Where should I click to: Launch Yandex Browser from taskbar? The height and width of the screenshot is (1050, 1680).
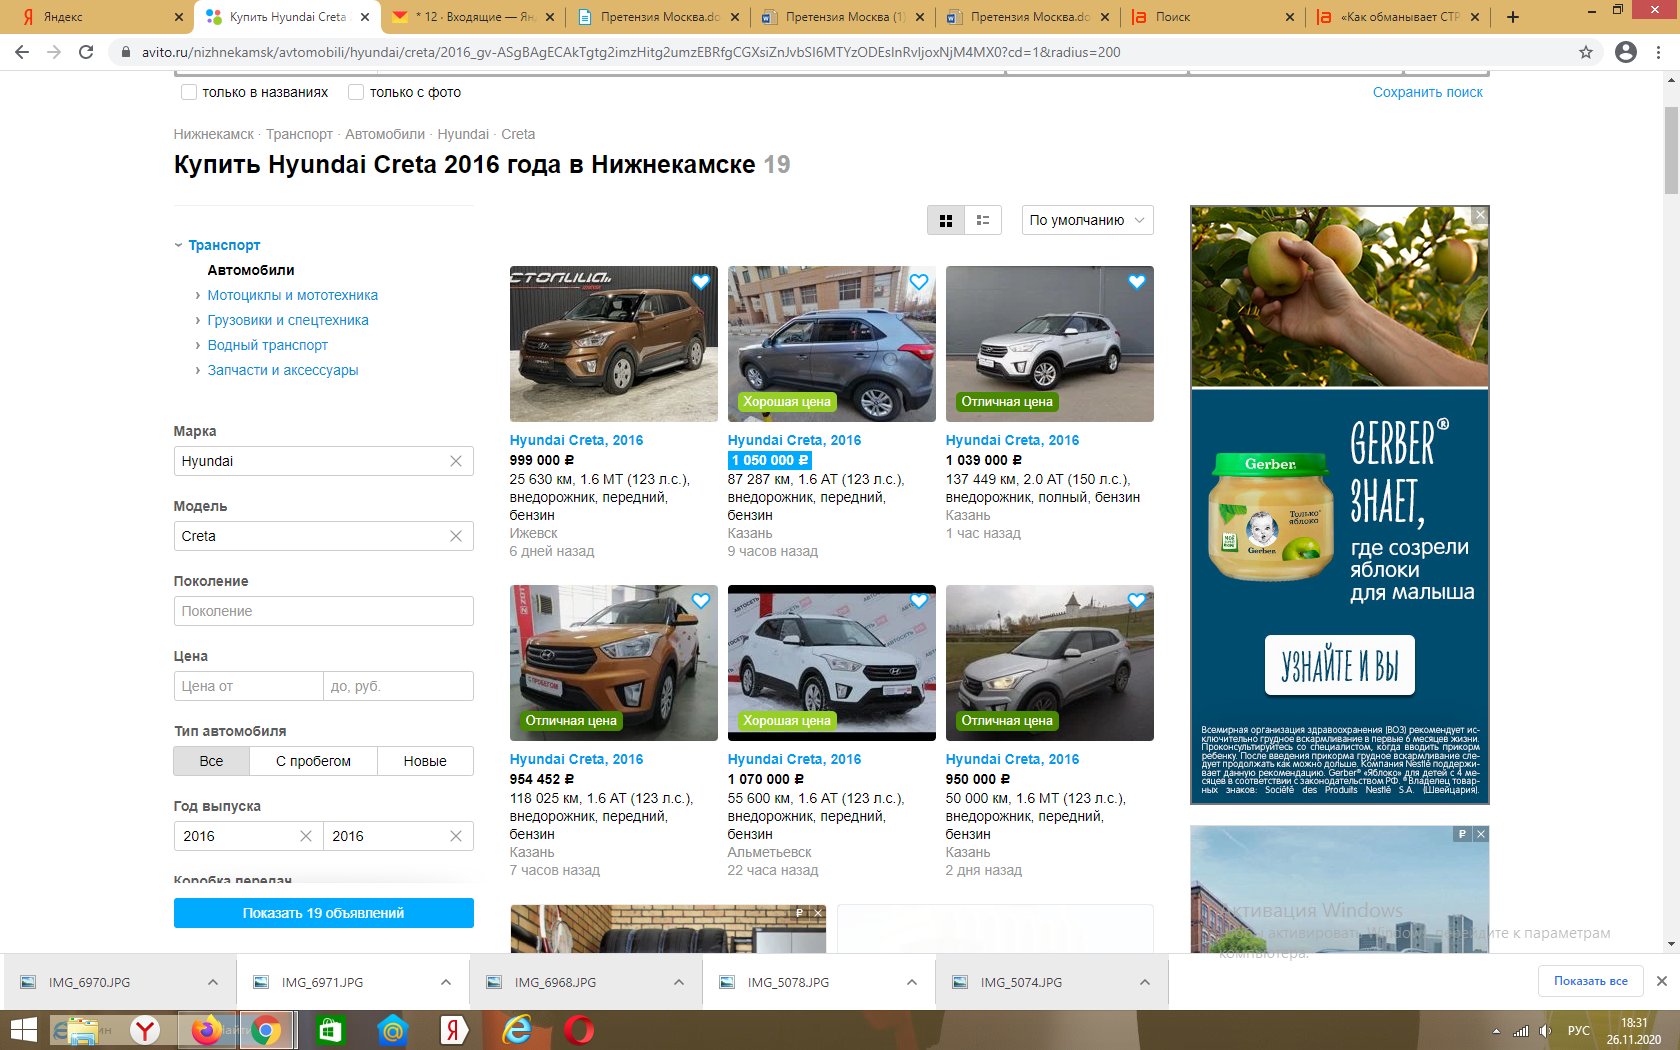145,1030
